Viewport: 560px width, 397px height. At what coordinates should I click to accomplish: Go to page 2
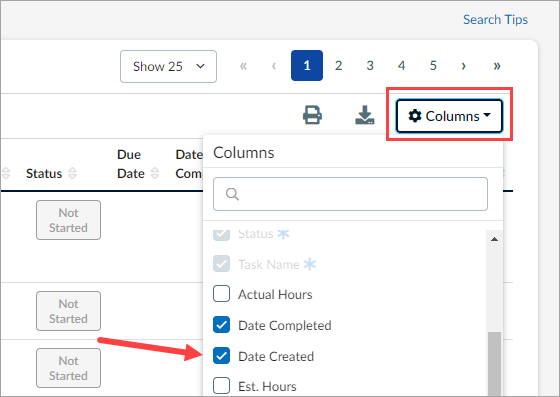coord(338,66)
